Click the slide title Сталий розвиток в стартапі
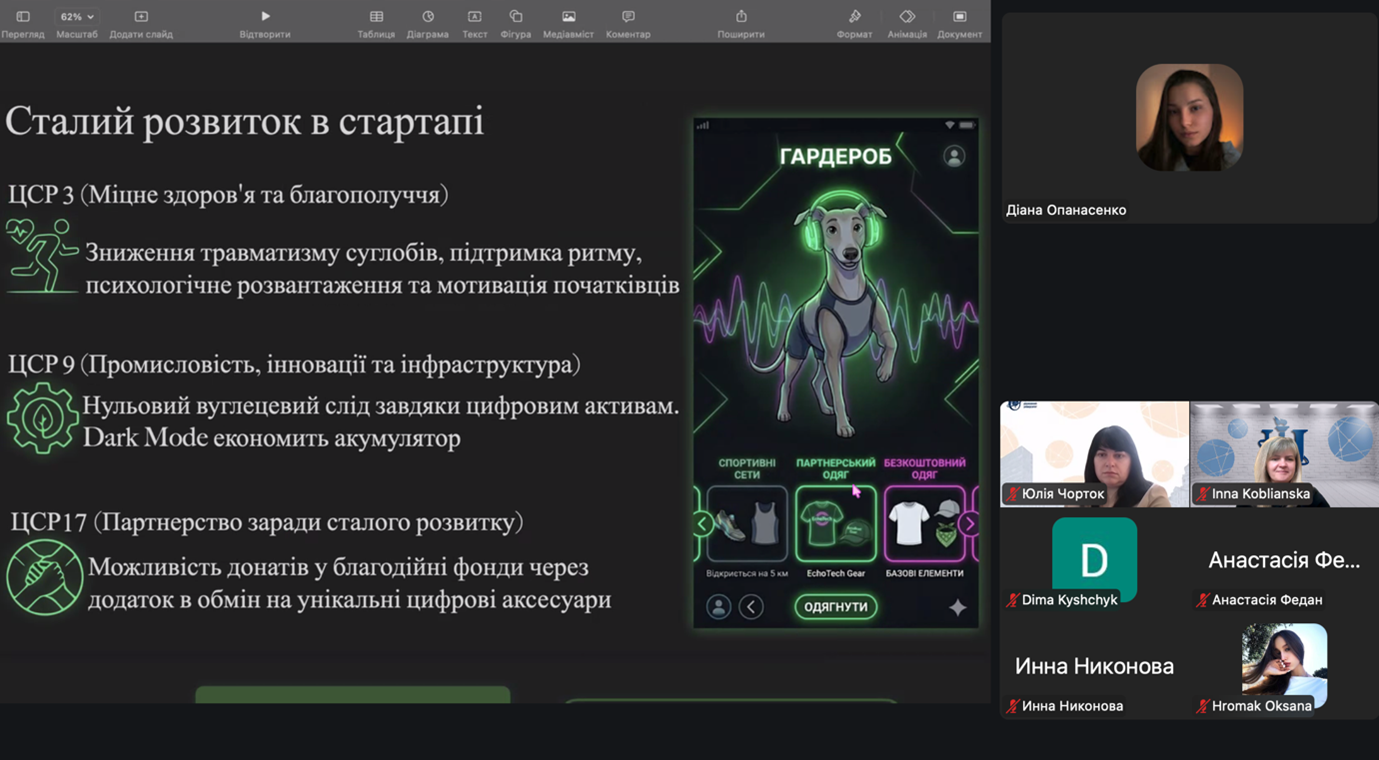 (245, 121)
